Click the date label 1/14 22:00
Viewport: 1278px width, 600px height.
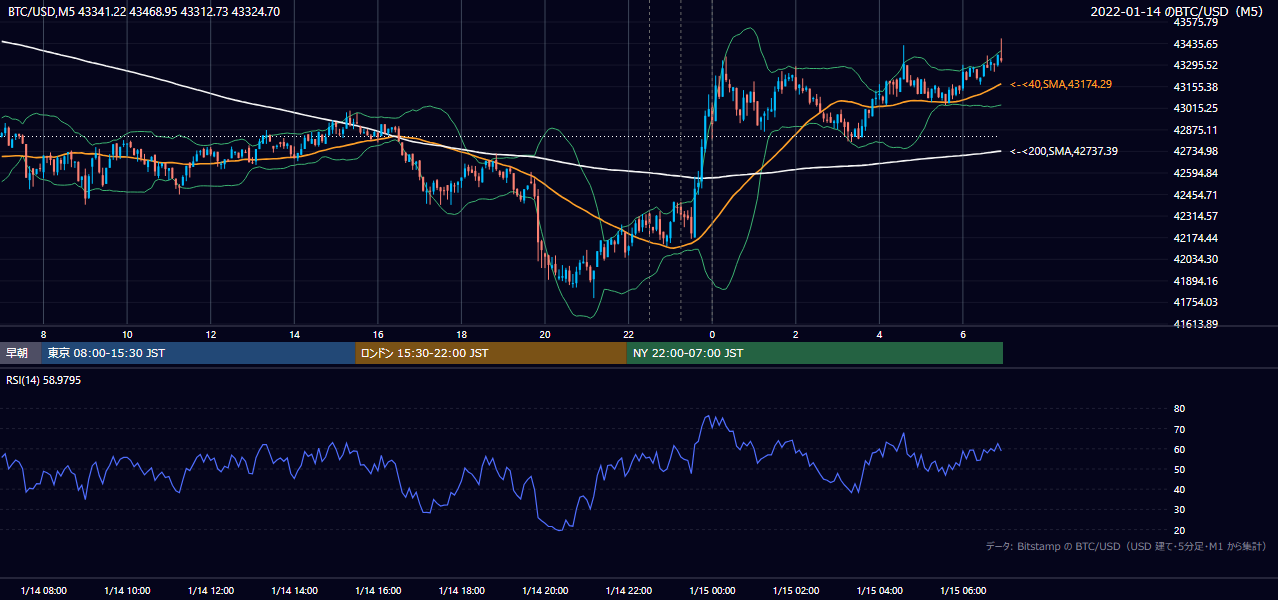629,590
